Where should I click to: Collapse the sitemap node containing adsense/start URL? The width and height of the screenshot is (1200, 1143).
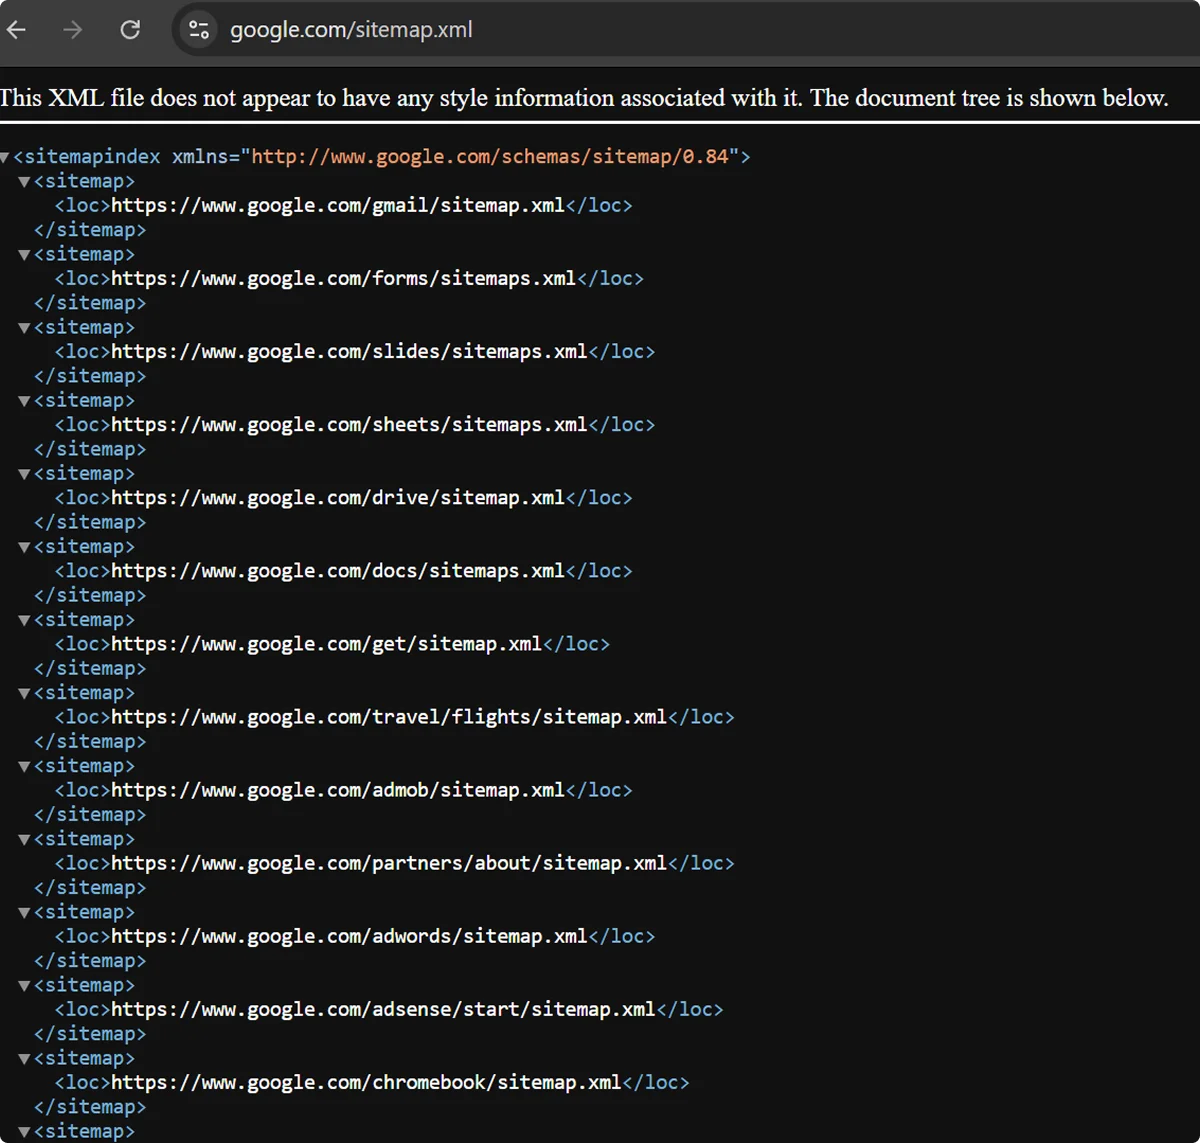25,985
